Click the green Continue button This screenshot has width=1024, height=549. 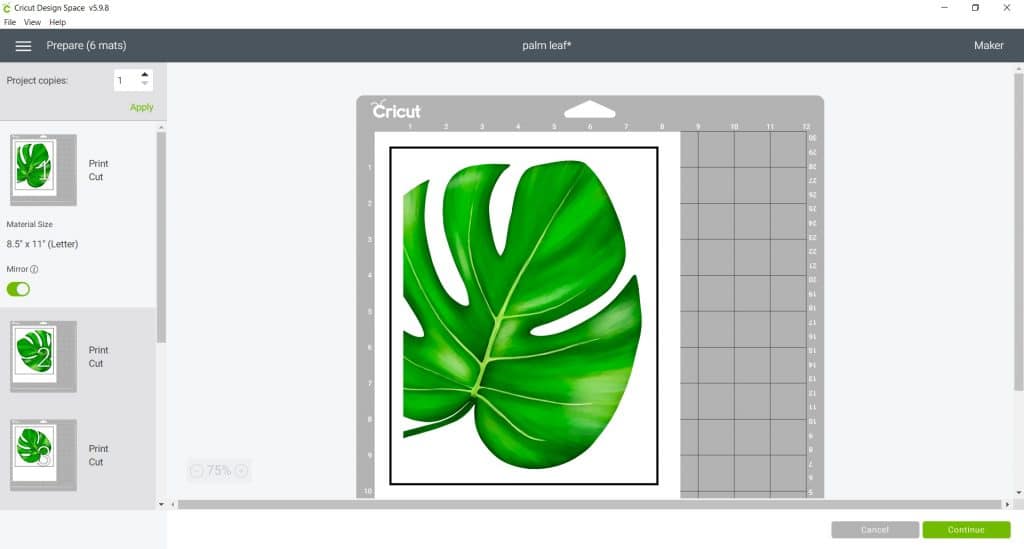point(966,529)
